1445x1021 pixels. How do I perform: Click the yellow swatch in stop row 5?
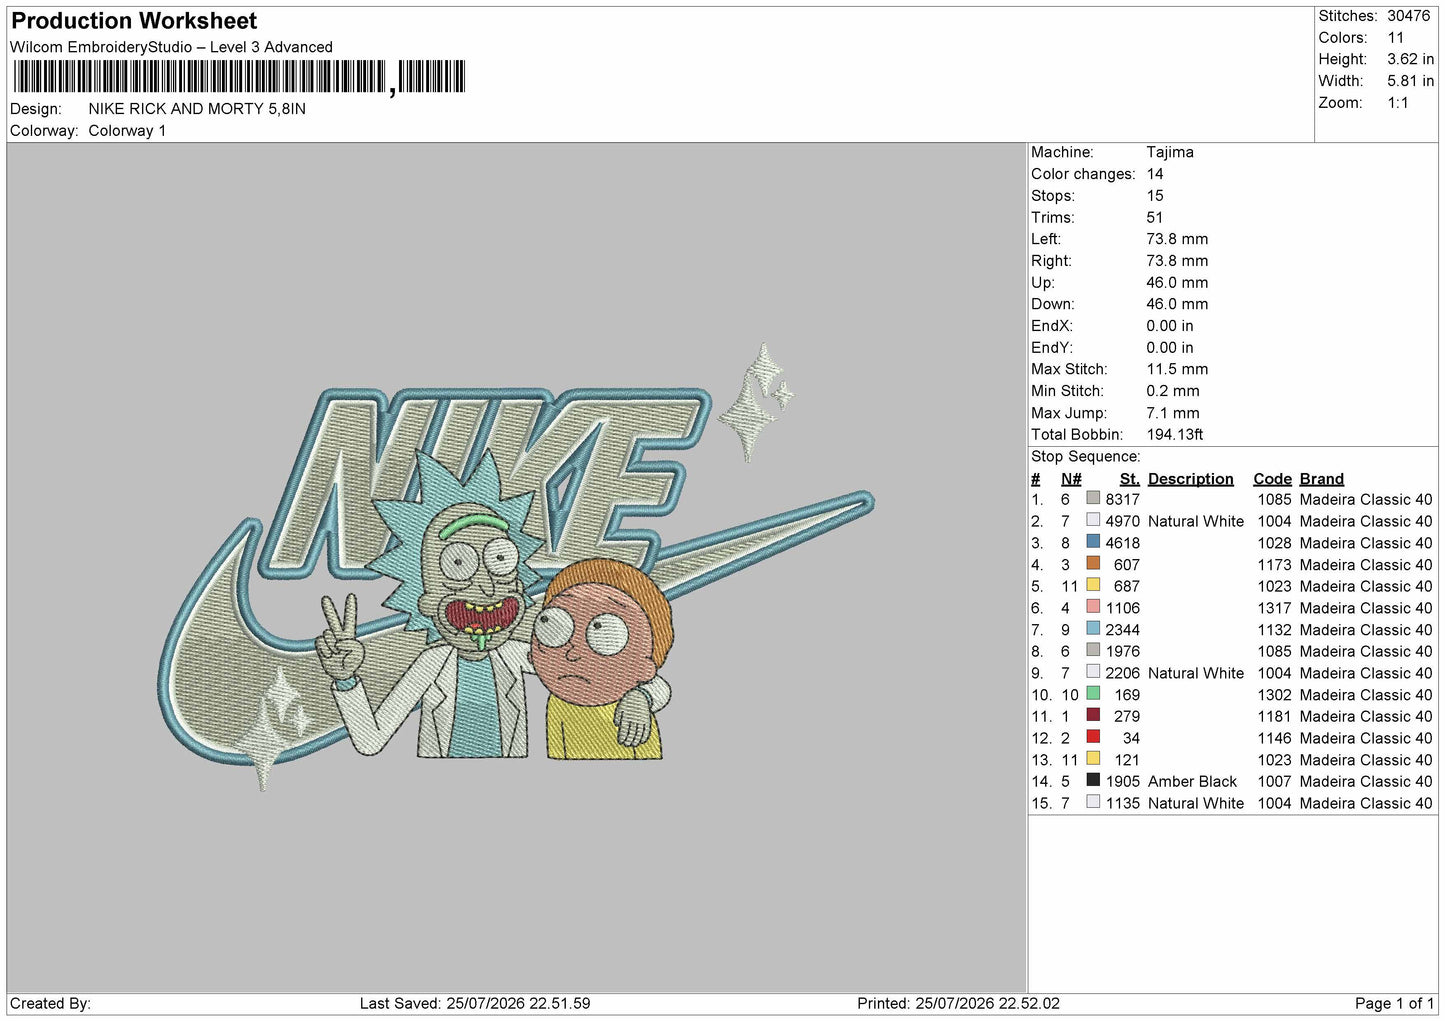1093,585
